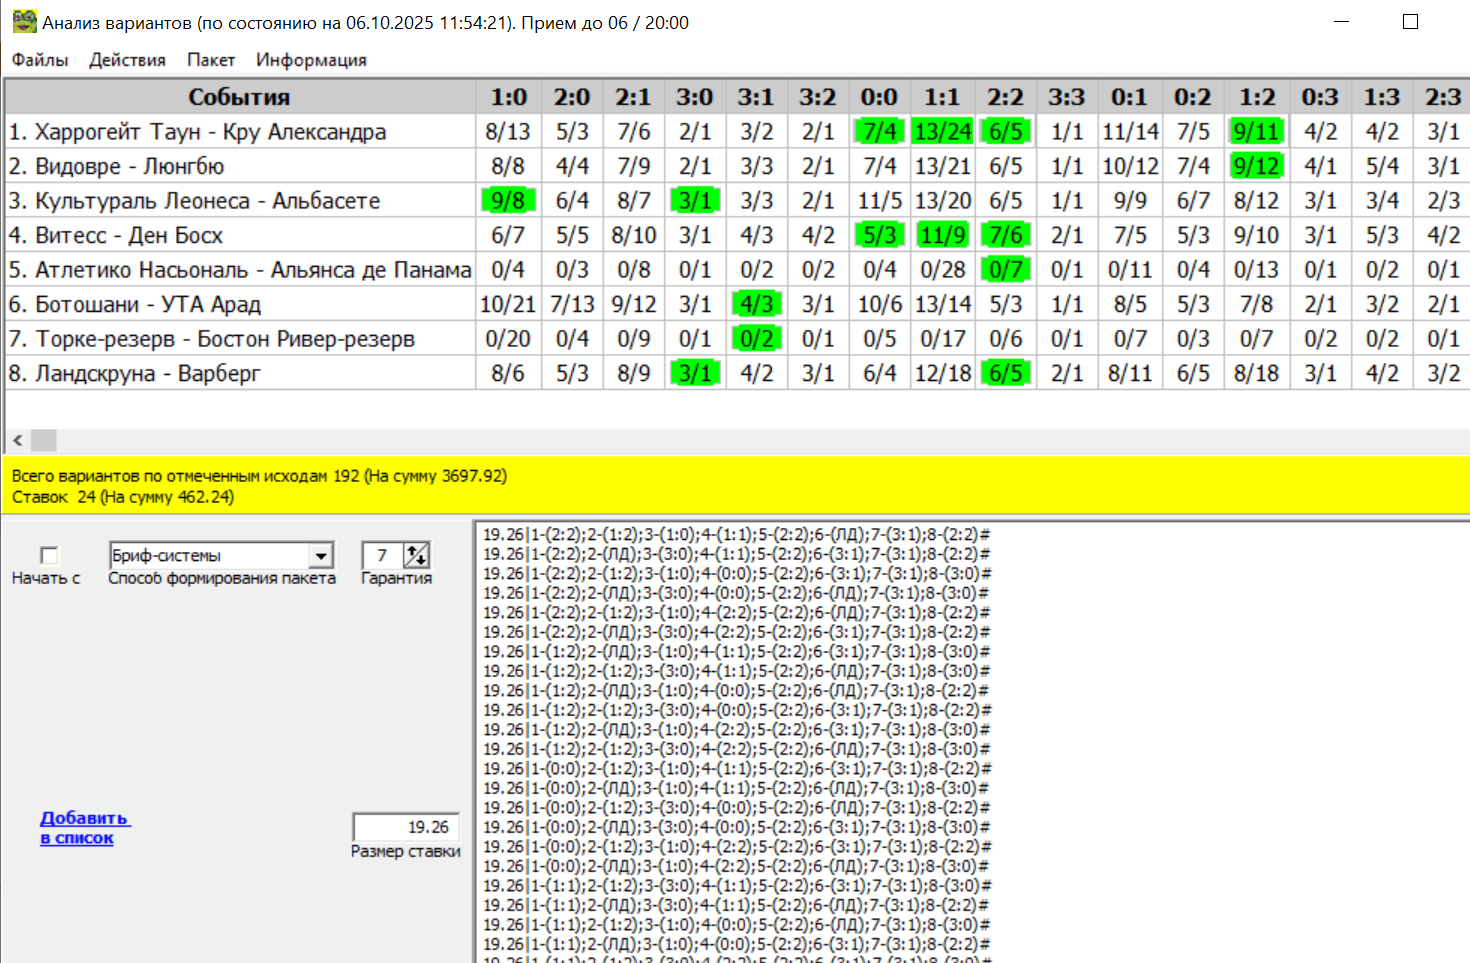This screenshot has height=963, width=1470.
Task: Maximize the Анализ вариантов window
Action: (1410, 22)
